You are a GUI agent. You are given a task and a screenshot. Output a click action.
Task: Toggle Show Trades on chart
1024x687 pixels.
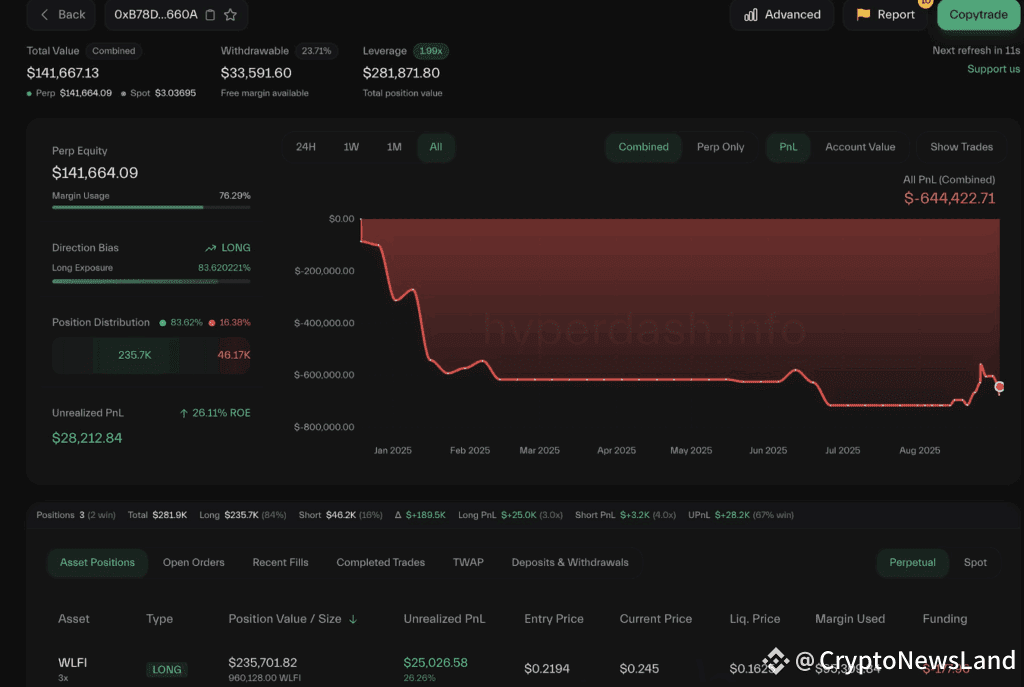[x=961, y=147]
